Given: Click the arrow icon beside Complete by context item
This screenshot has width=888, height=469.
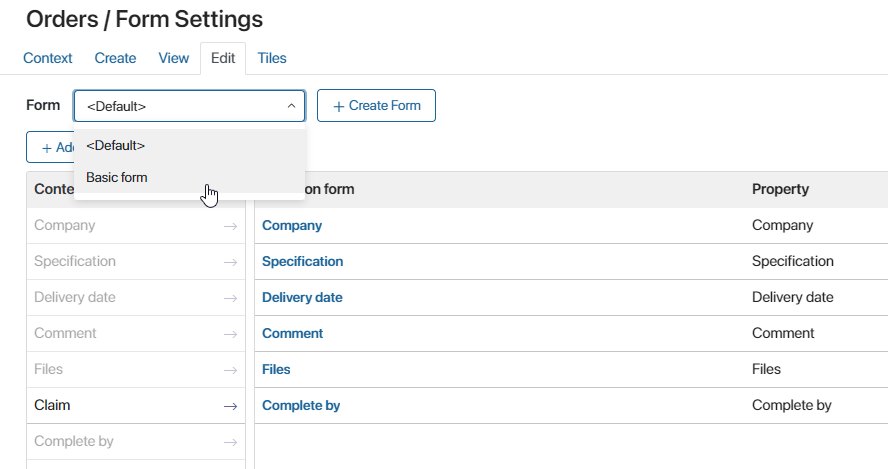Looking at the screenshot, I should point(230,442).
